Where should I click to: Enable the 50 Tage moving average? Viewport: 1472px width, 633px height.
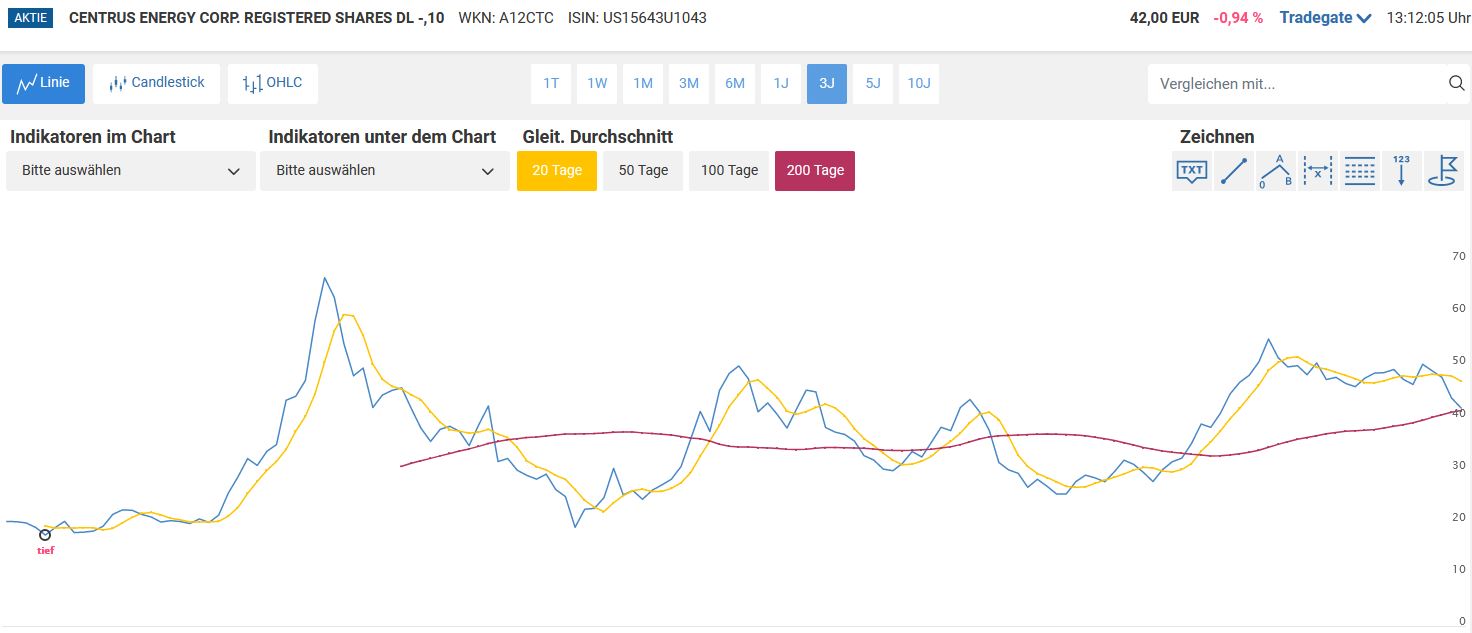[x=643, y=171]
